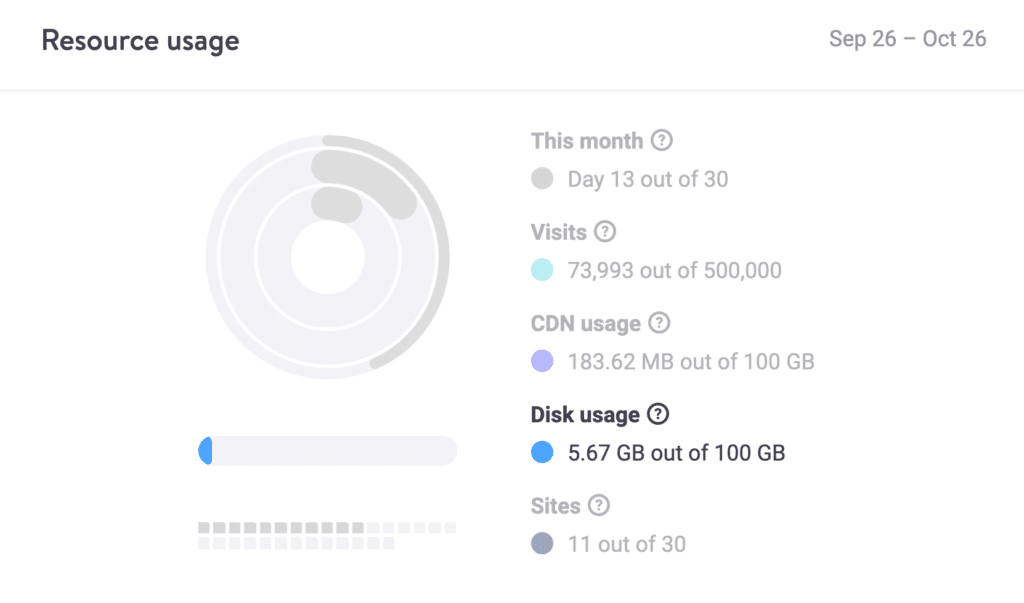Click the disk usage progress bar
The width and height of the screenshot is (1024, 603).
(327, 451)
